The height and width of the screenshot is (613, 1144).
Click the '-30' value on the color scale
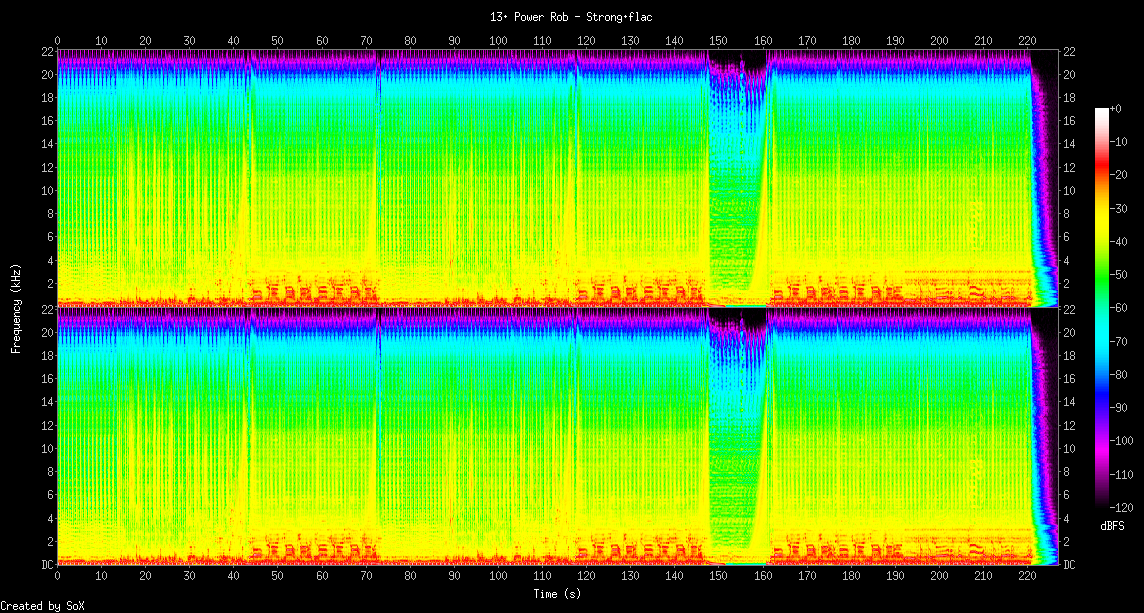(1121, 210)
